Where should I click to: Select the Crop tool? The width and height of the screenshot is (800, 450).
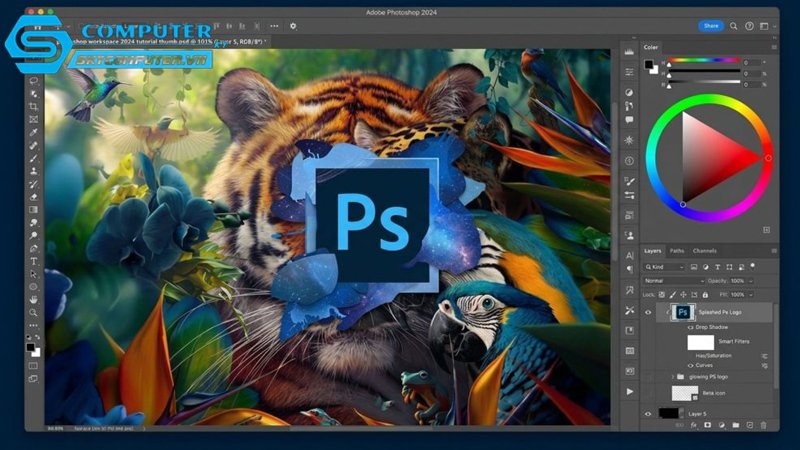(x=34, y=107)
